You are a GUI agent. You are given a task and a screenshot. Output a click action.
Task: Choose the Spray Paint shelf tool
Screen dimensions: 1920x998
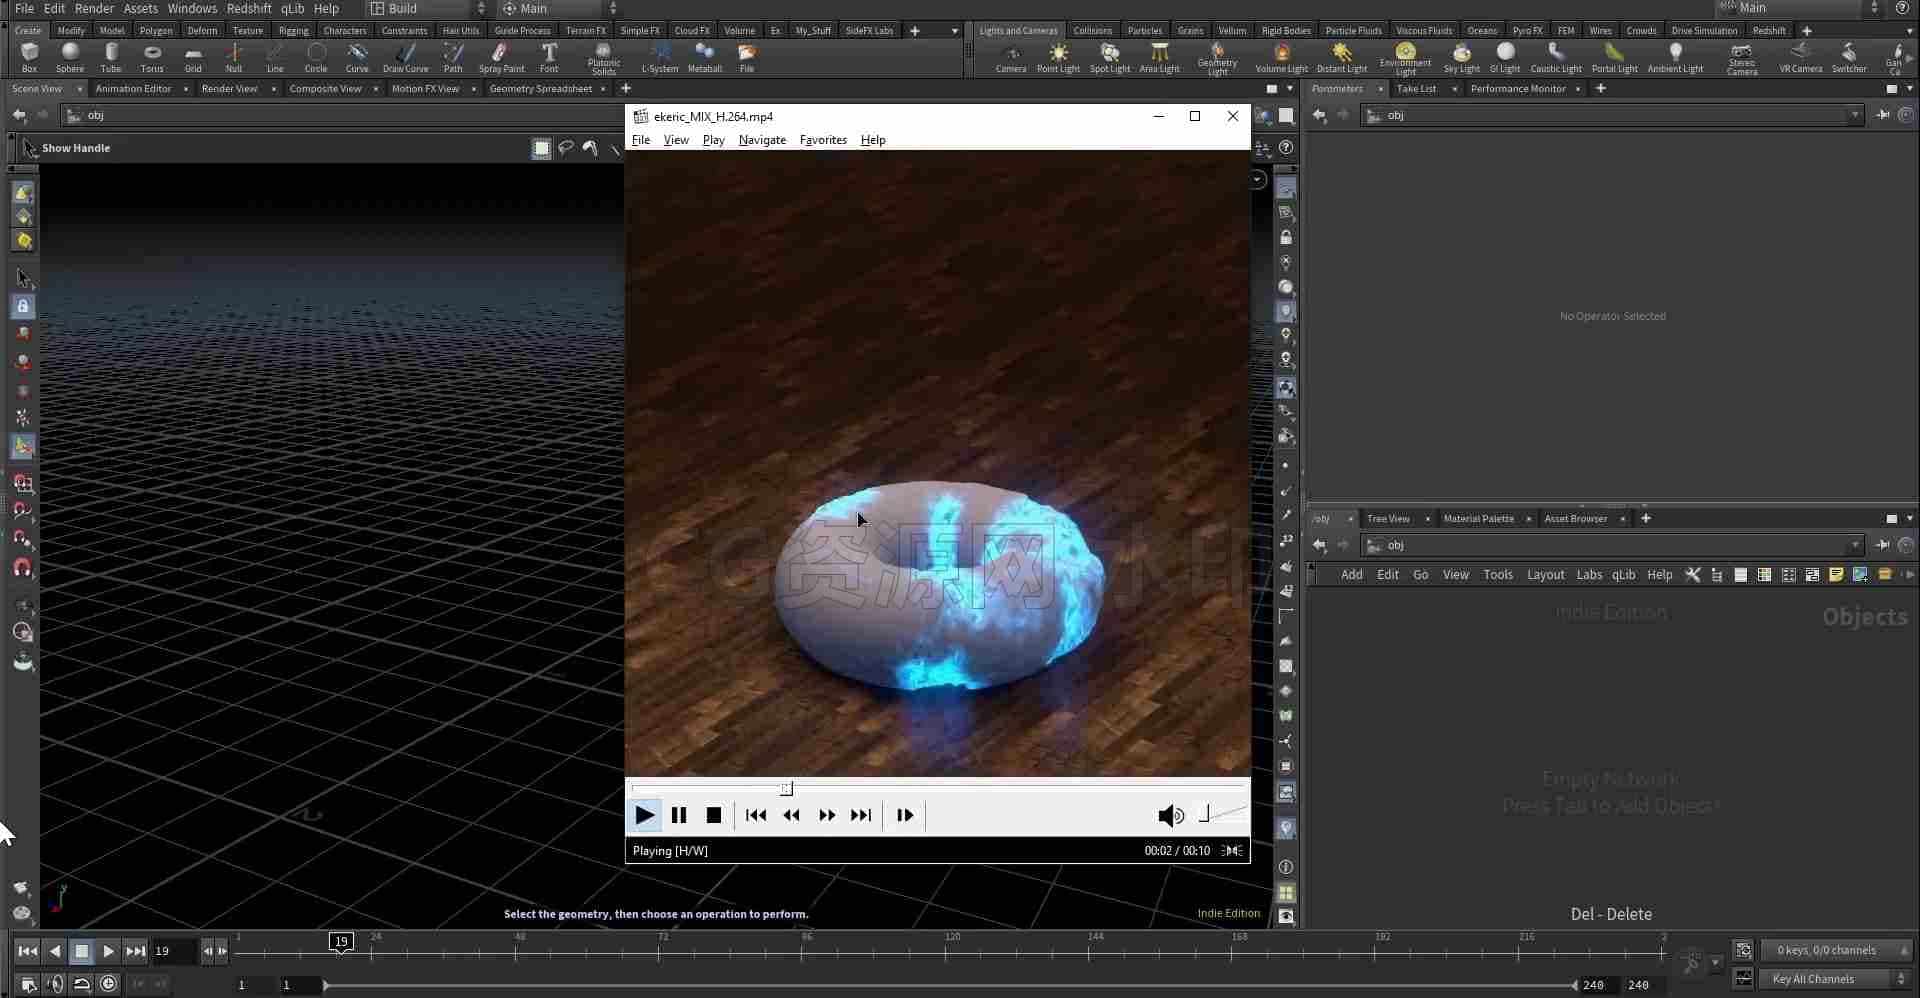click(x=501, y=58)
